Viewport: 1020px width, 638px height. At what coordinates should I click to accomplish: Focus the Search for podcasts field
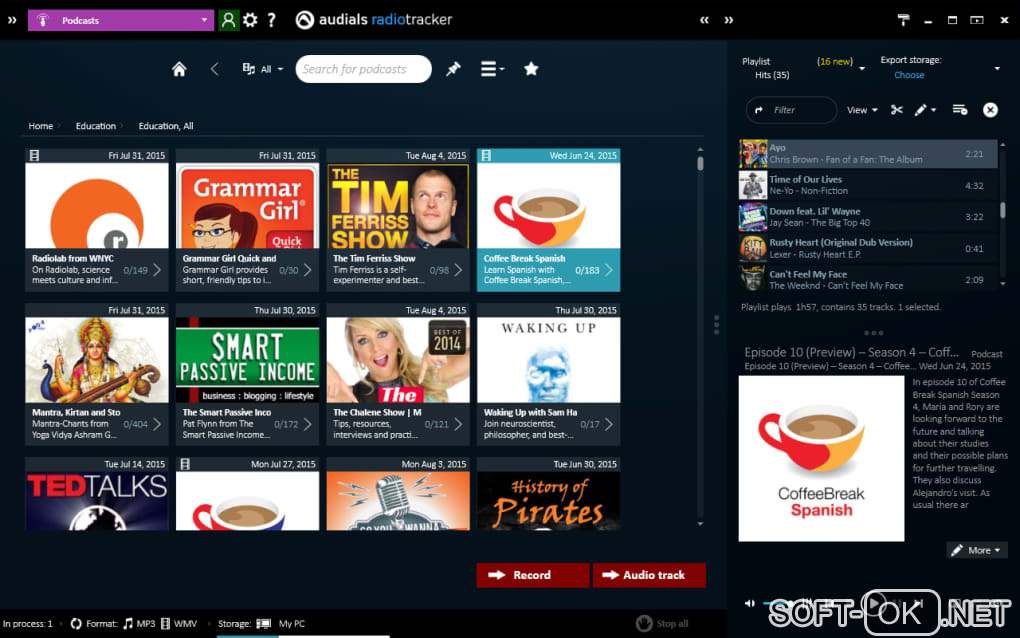click(x=363, y=69)
